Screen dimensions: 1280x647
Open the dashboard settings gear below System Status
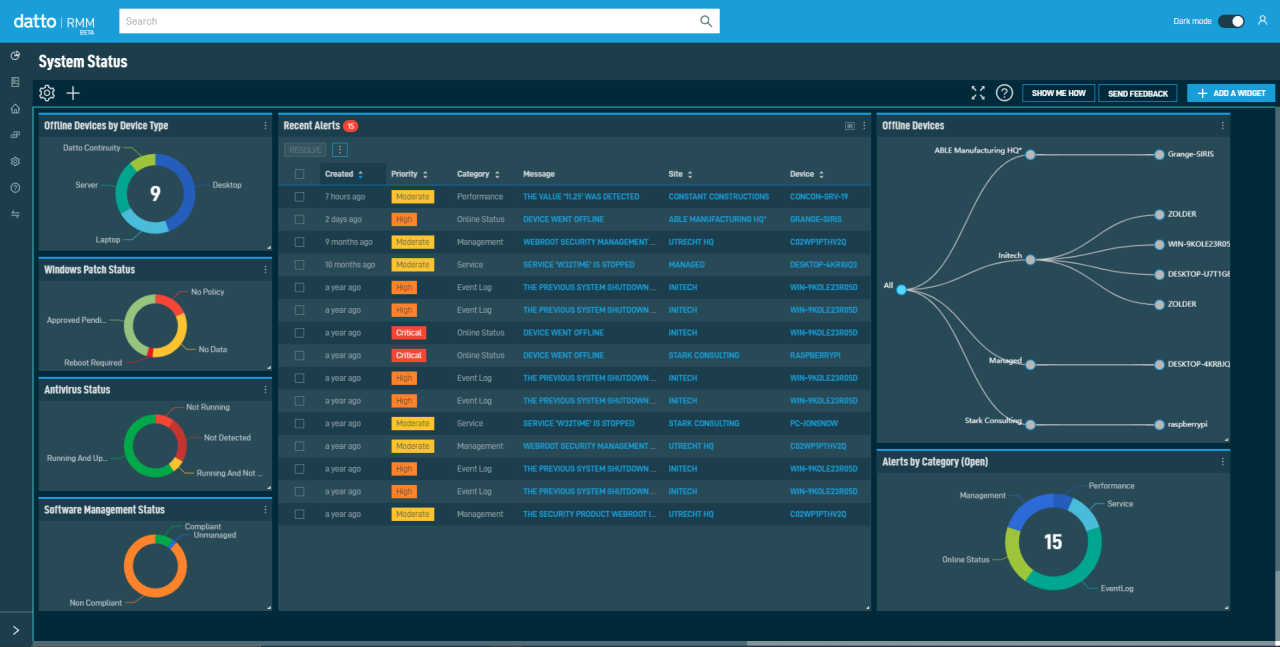click(47, 93)
